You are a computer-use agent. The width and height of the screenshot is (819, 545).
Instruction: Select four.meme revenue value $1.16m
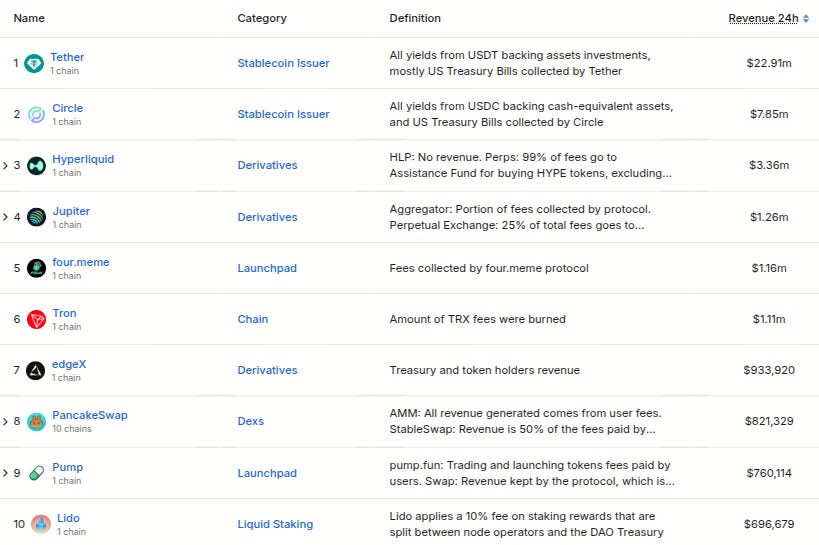point(769,268)
